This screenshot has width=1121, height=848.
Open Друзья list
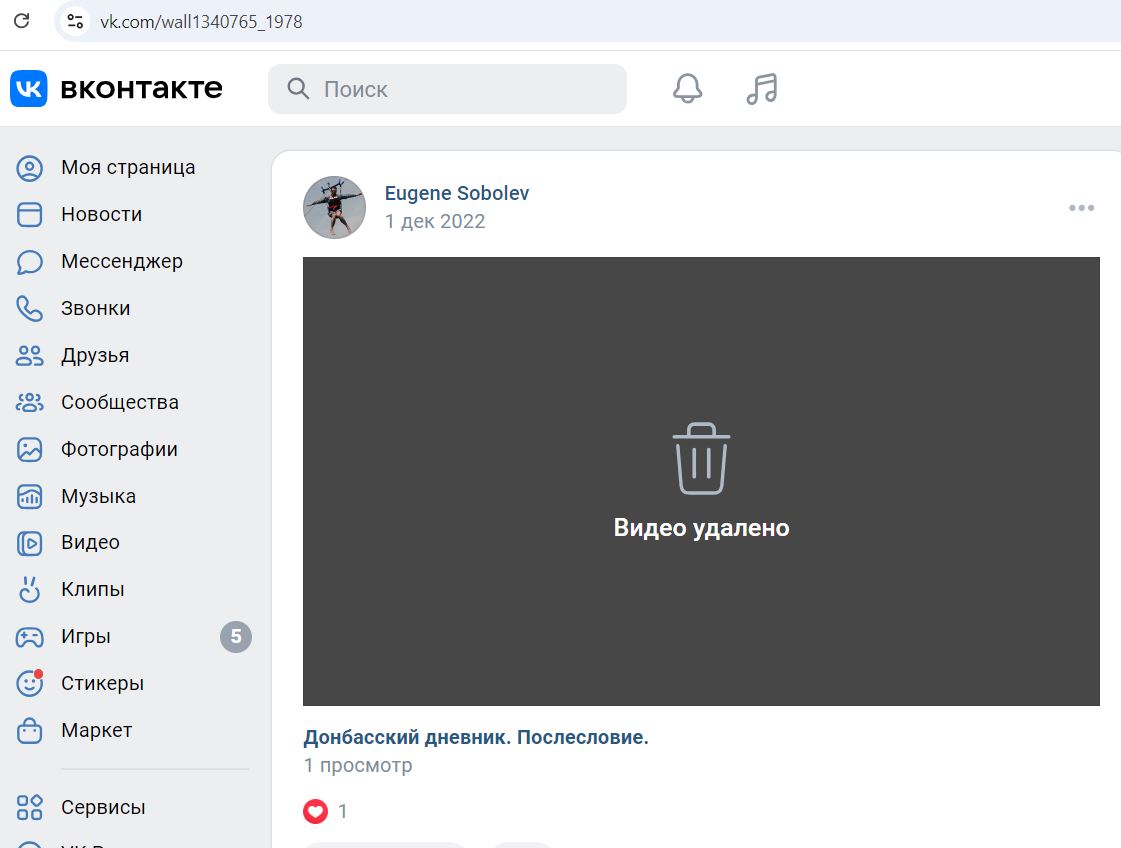tap(95, 355)
